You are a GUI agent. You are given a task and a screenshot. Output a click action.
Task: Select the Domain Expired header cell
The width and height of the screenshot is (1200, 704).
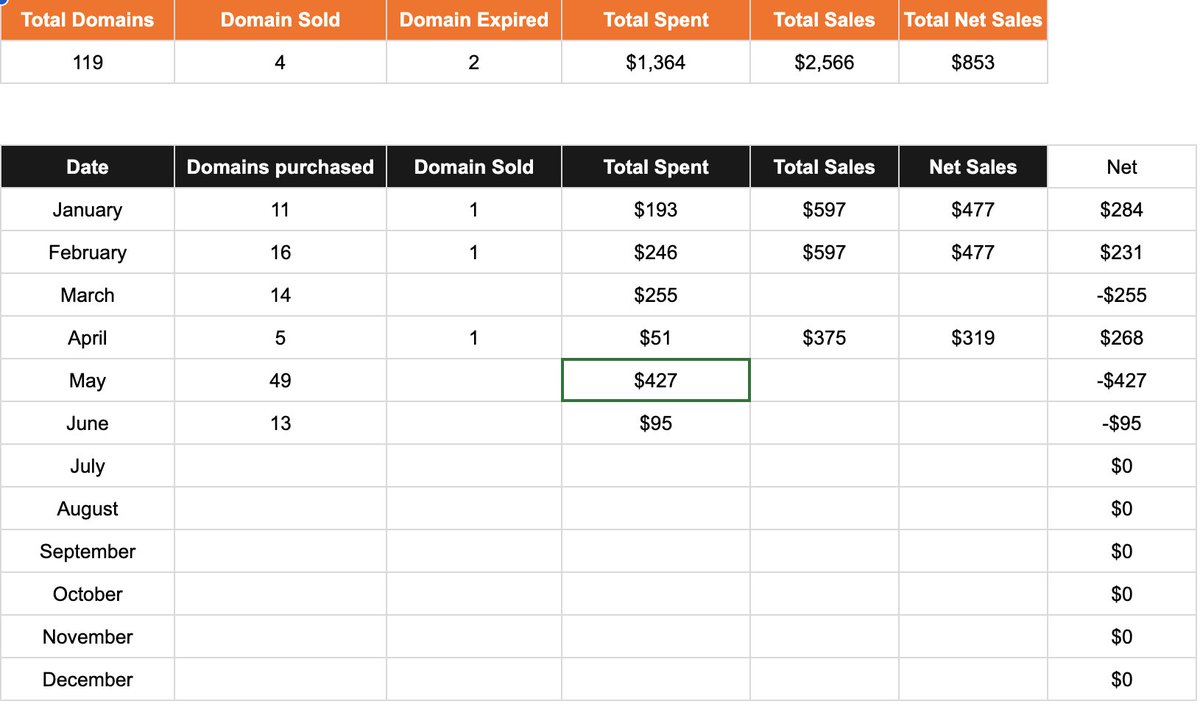(x=474, y=20)
